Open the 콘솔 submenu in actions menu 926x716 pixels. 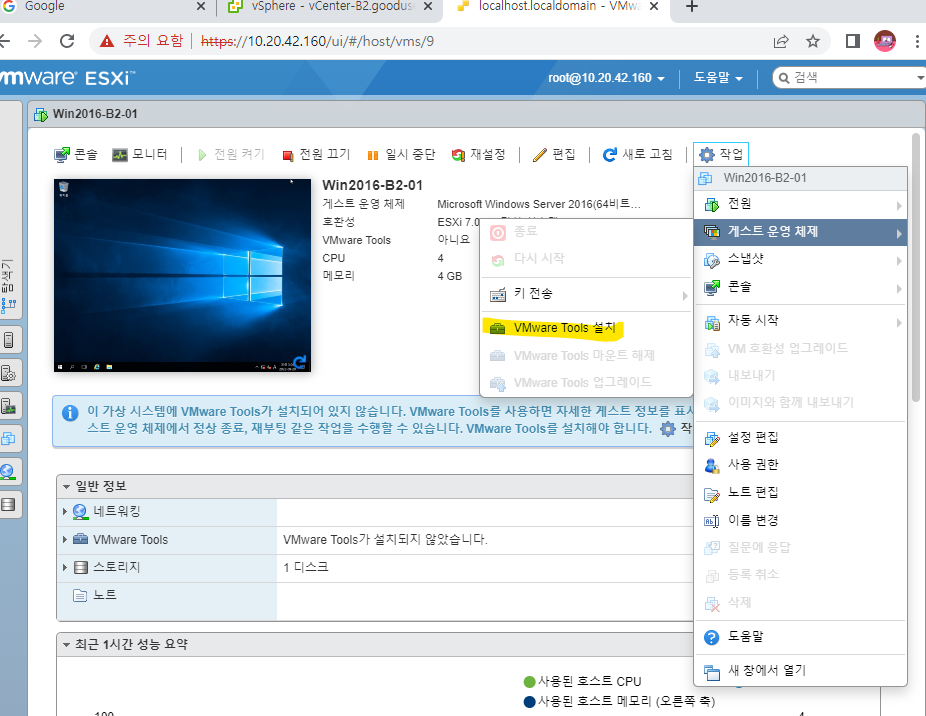pyautogui.click(x=800, y=287)
